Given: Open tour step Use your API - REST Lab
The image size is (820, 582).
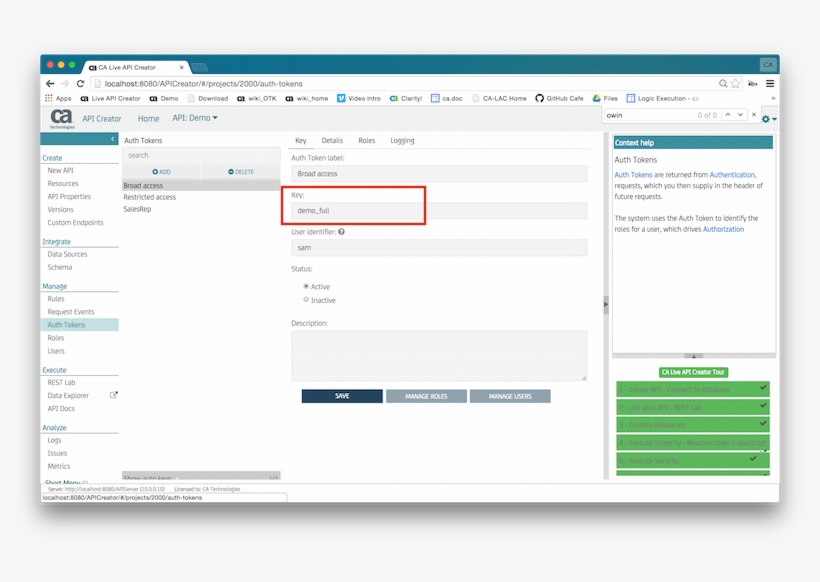Looking at the screenshot, I should (x=693, y=407).
